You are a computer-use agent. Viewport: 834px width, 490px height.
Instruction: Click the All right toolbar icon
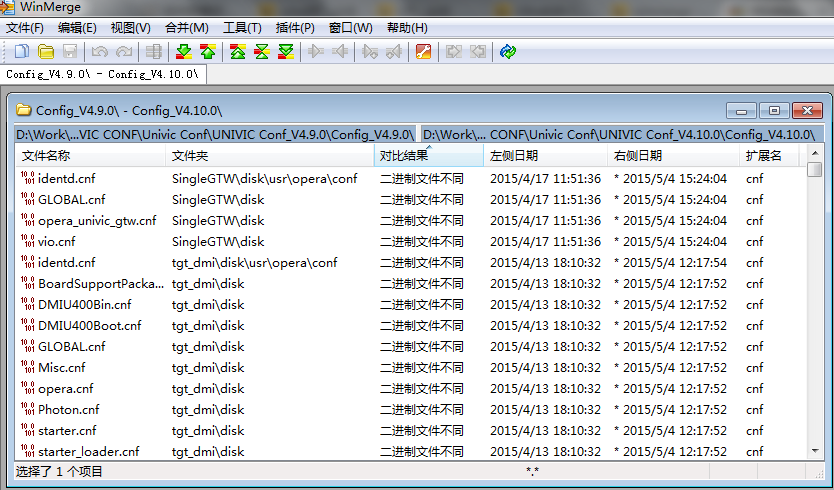(454, 51)
